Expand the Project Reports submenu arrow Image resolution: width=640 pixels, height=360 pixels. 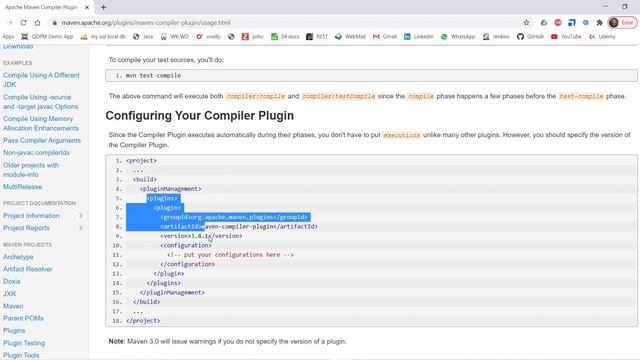point(81,228)
